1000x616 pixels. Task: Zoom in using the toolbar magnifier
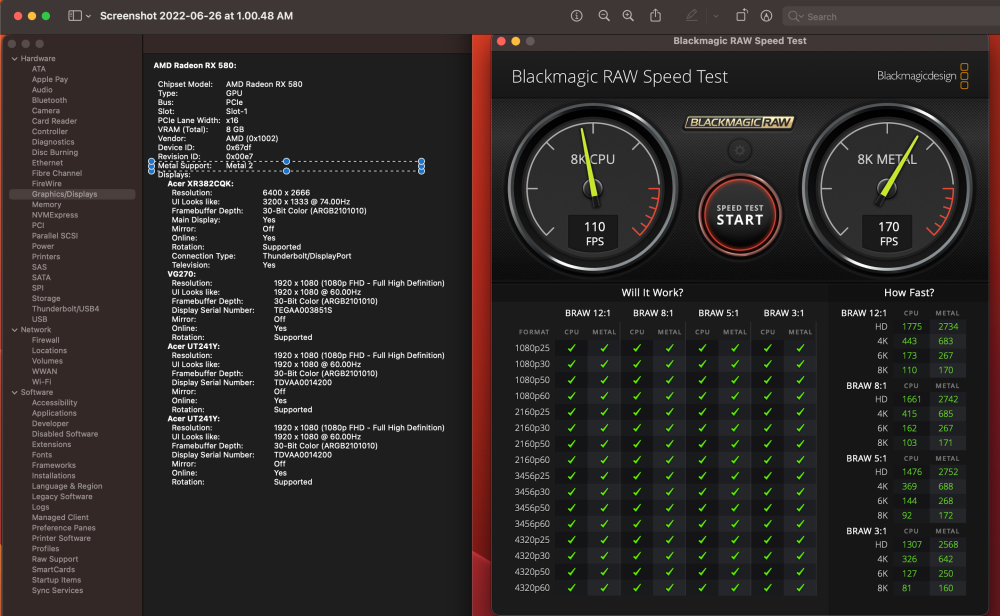(x=628, y=16)
